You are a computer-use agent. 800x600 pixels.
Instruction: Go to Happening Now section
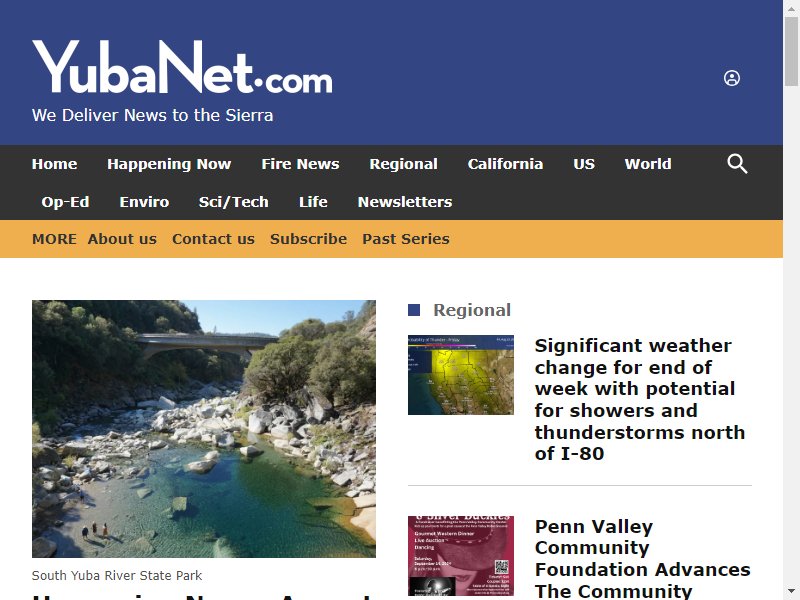(169, 164)
